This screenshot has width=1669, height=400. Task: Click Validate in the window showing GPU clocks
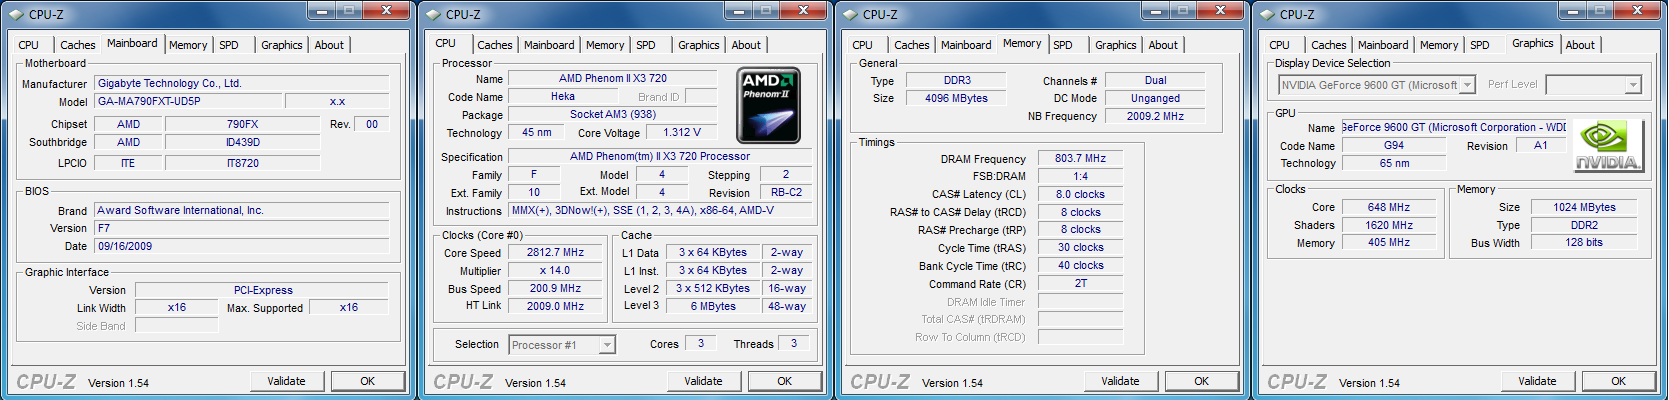[x=1537, y=381]
